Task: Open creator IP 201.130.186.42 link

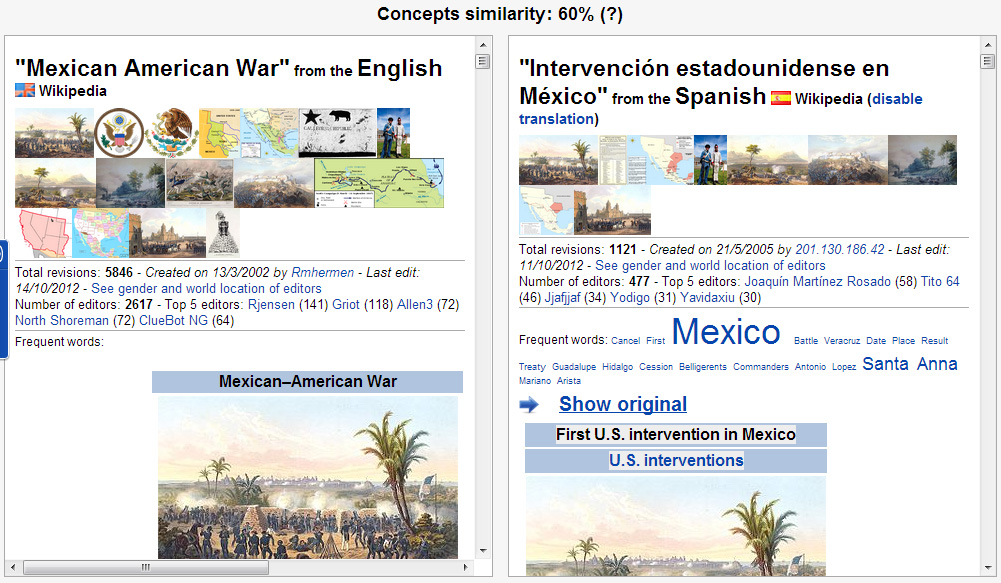Action: pos(839,250)
